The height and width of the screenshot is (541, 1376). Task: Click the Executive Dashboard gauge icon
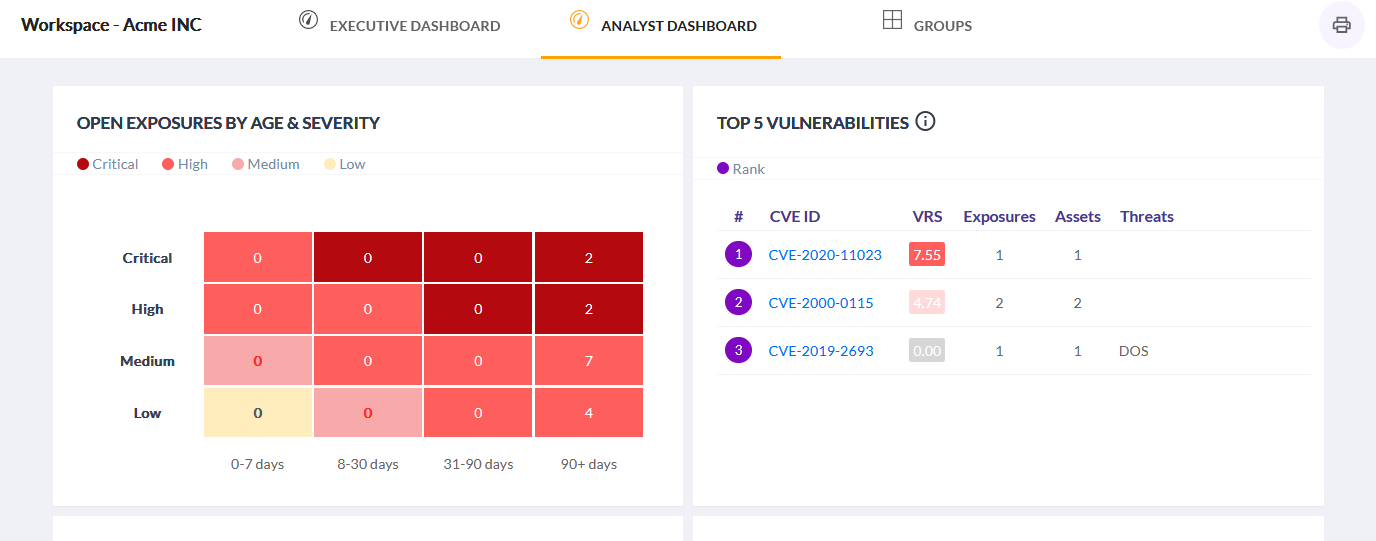tap(308, 20)
